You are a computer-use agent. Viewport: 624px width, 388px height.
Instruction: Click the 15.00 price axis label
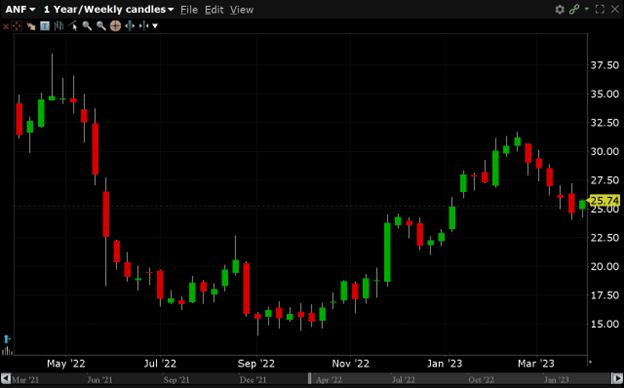[x=604, y=324]
